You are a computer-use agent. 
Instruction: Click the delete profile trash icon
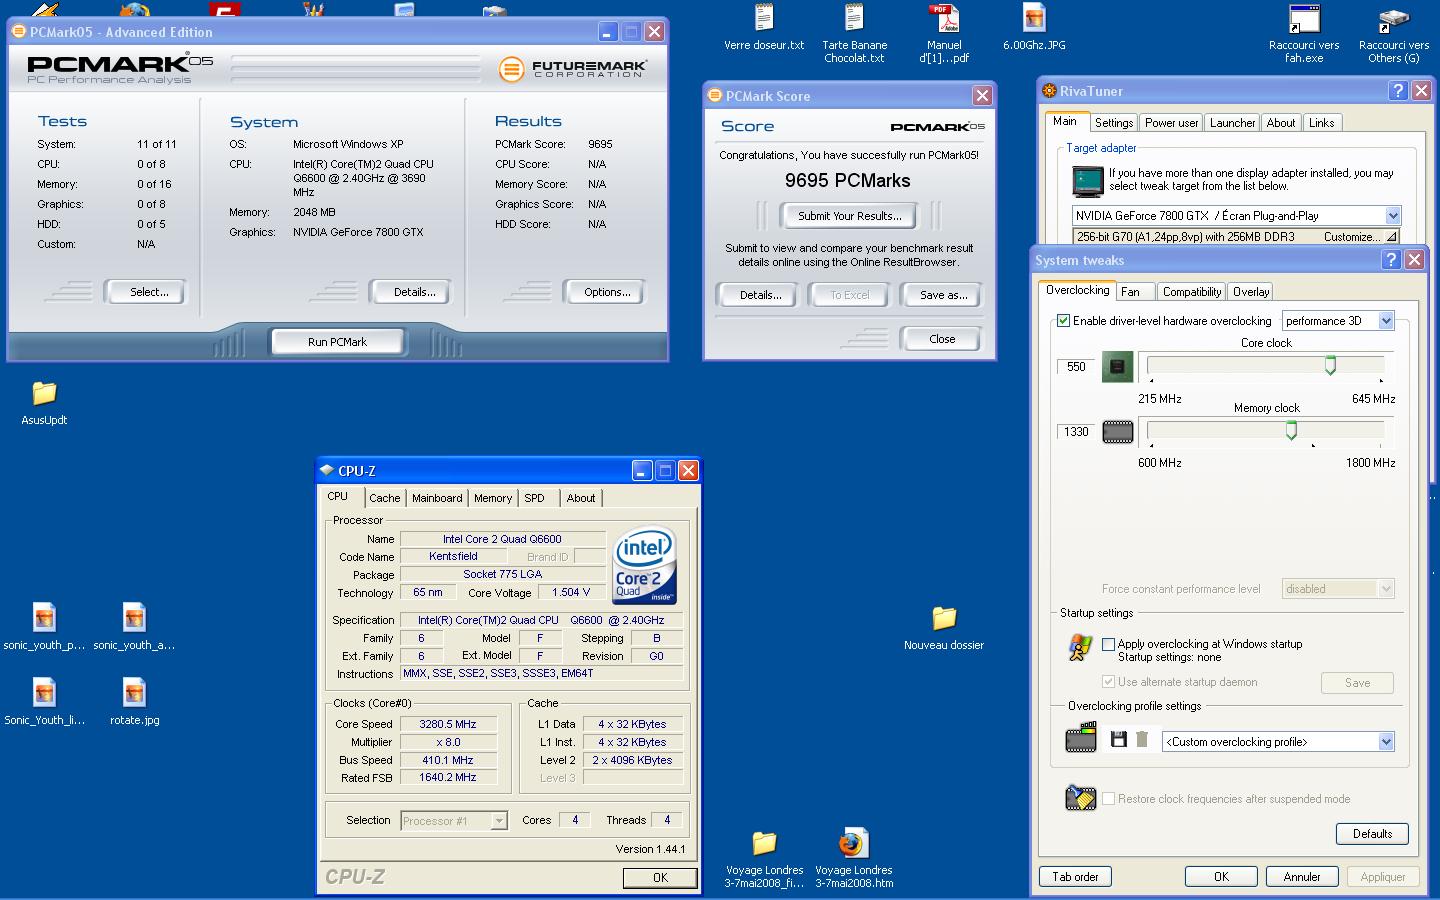pos(1142,740)
